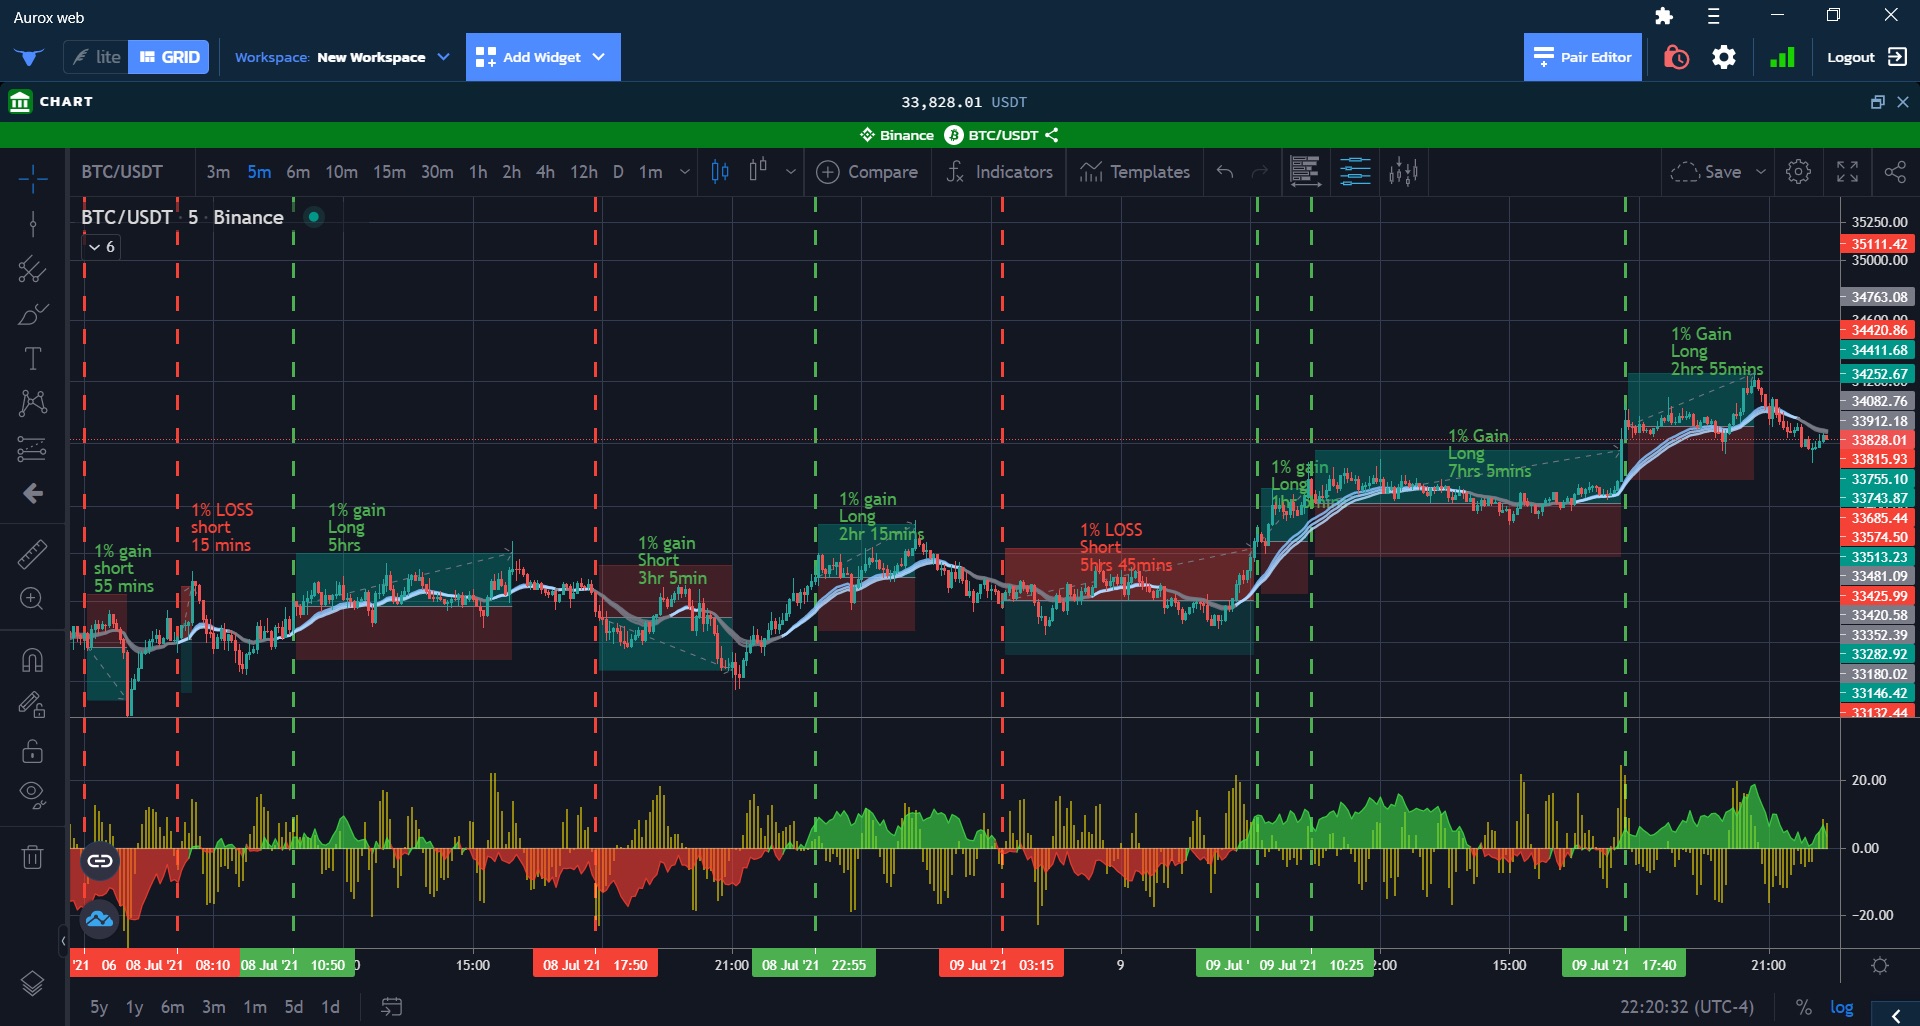Switch price scale to log mode

pyautogui.click(x=1841, y=1007)
